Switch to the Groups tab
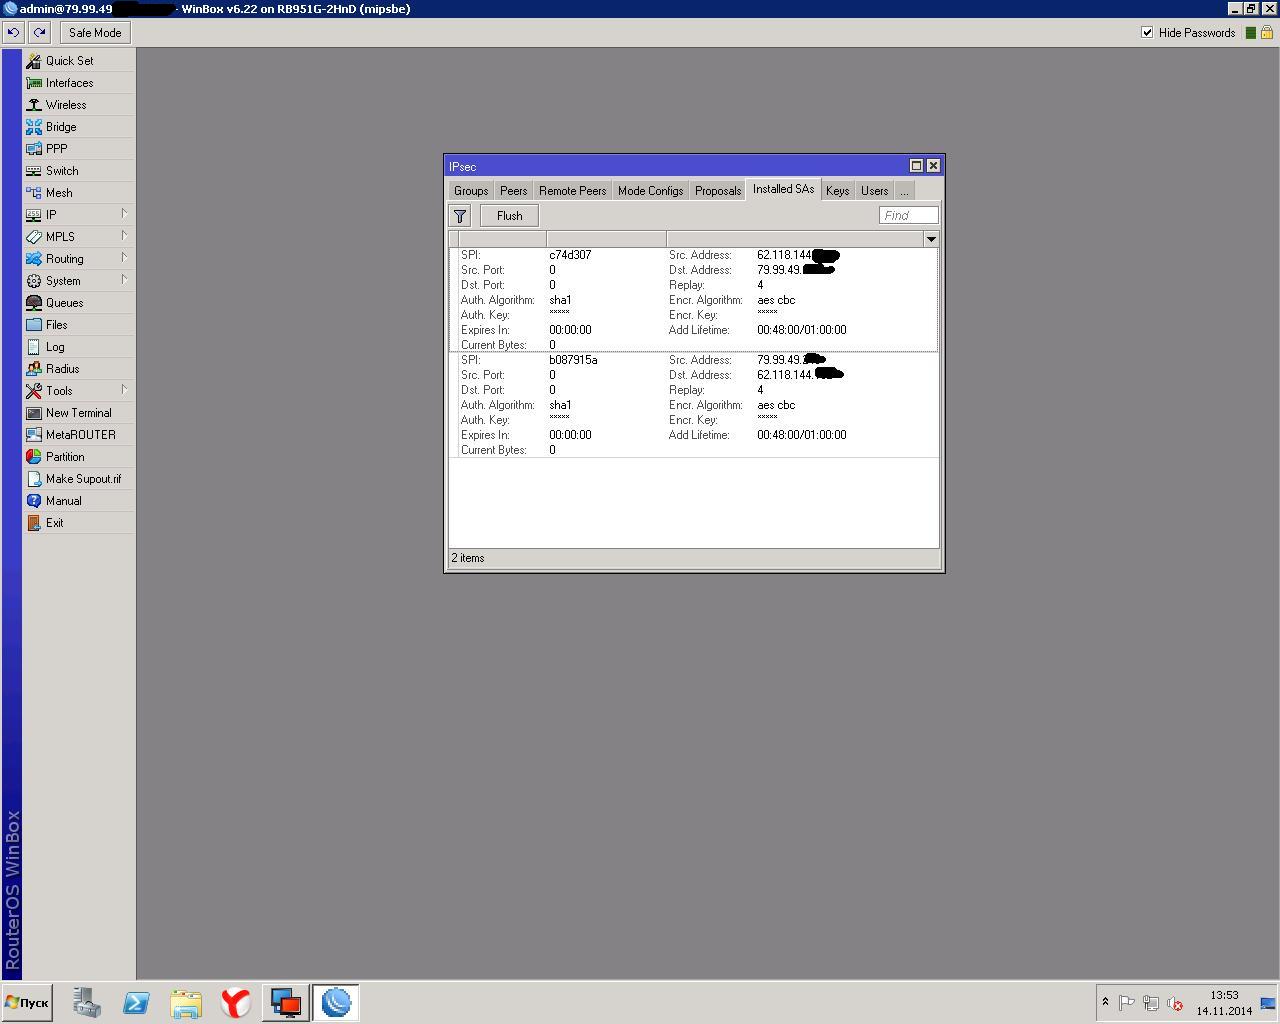The height and width of the screenshot is (1024, 1280). click(x=471, y=191)
